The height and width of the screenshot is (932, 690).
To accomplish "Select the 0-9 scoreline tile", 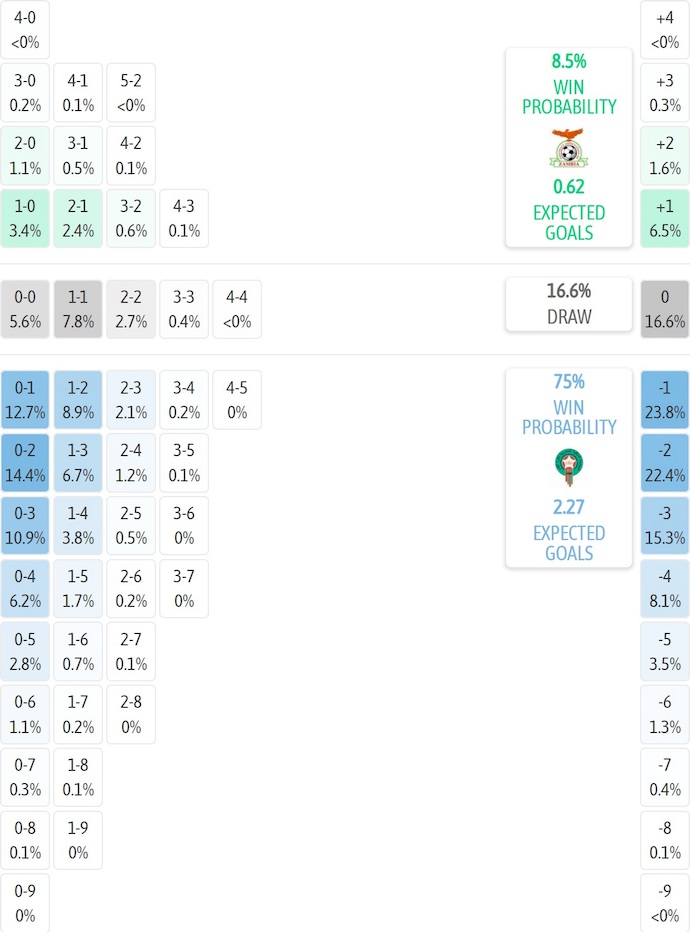I will click(25, 902).
